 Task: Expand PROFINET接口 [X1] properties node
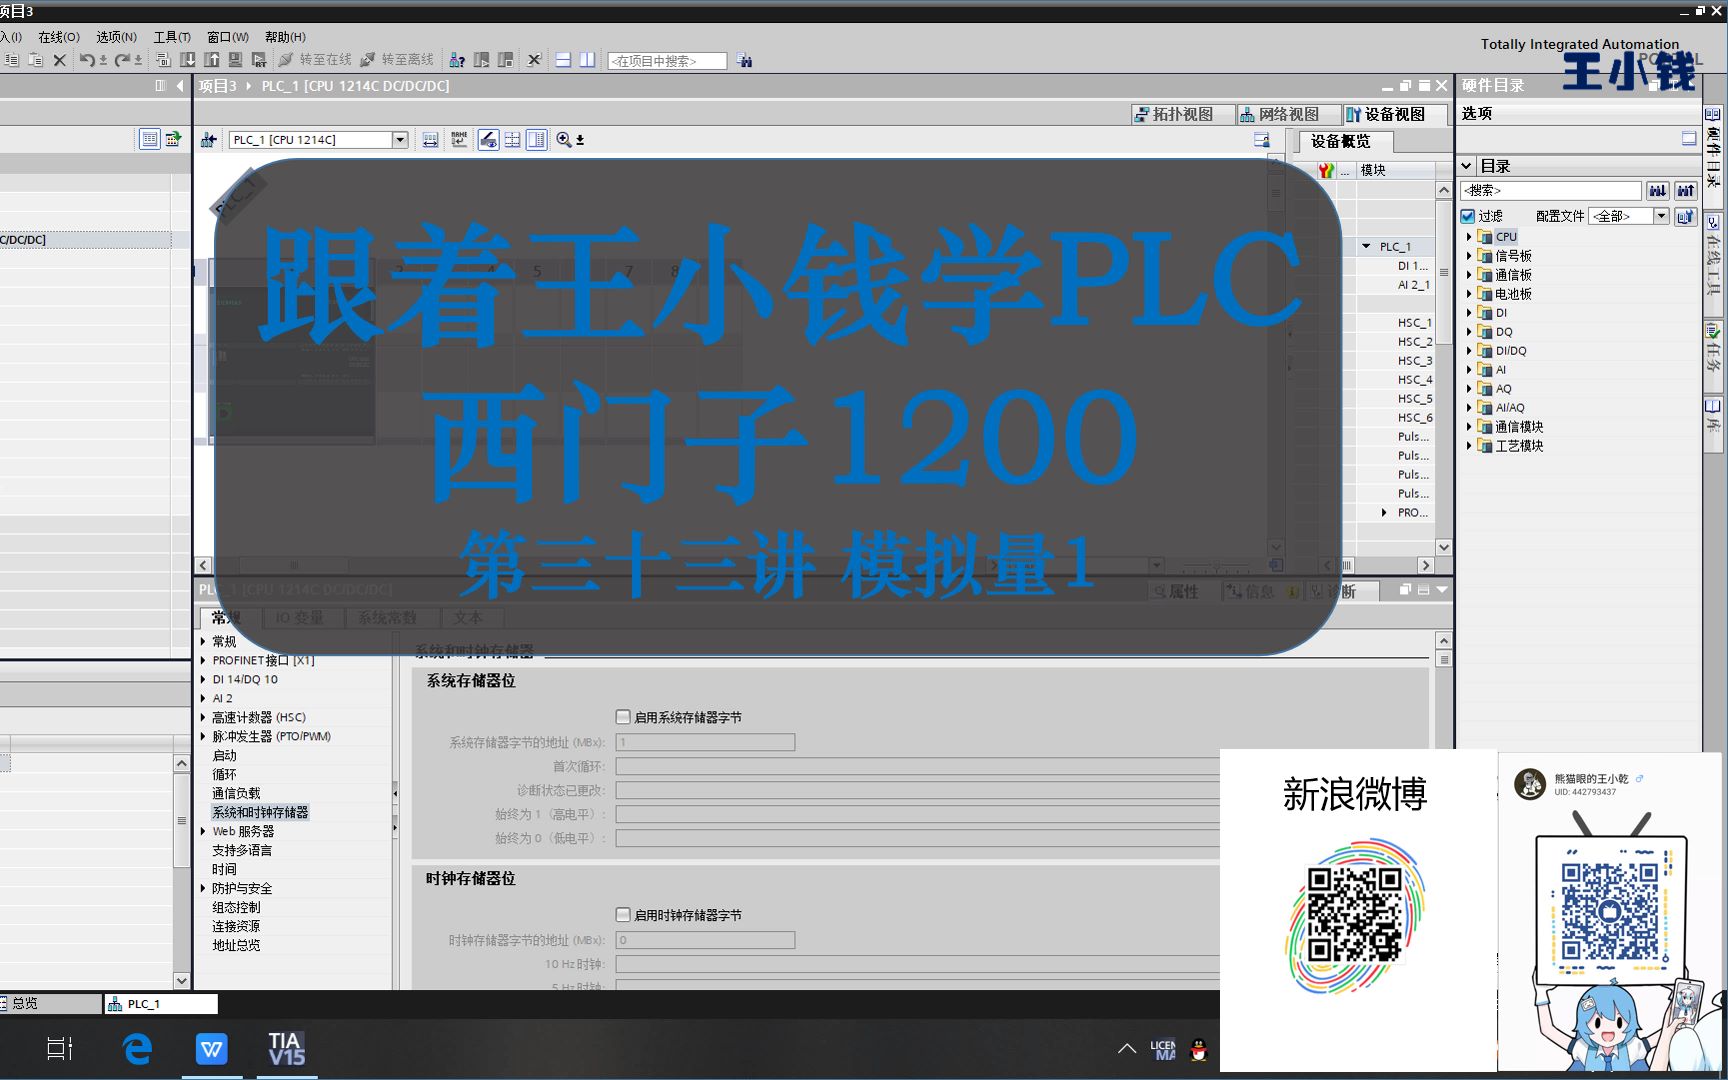[203, 660]
